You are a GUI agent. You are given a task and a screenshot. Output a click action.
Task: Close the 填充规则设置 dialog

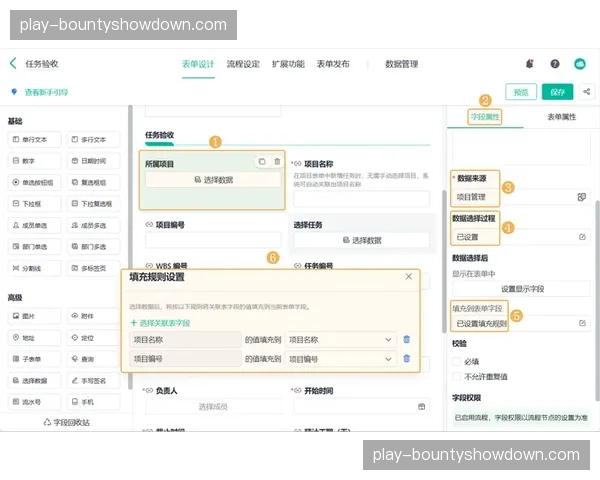tap(408, 276)
